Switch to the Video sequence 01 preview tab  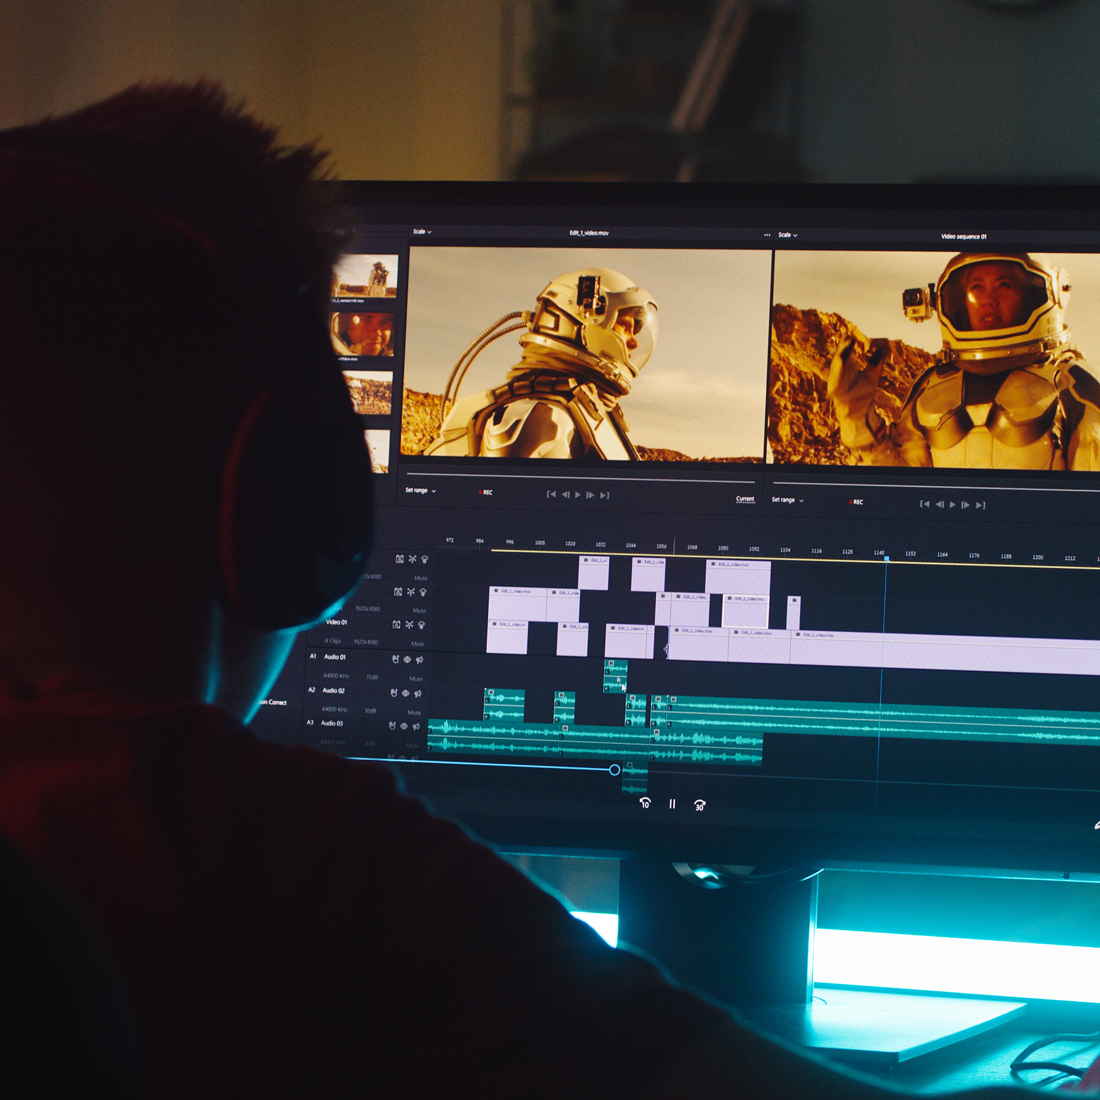963,234
